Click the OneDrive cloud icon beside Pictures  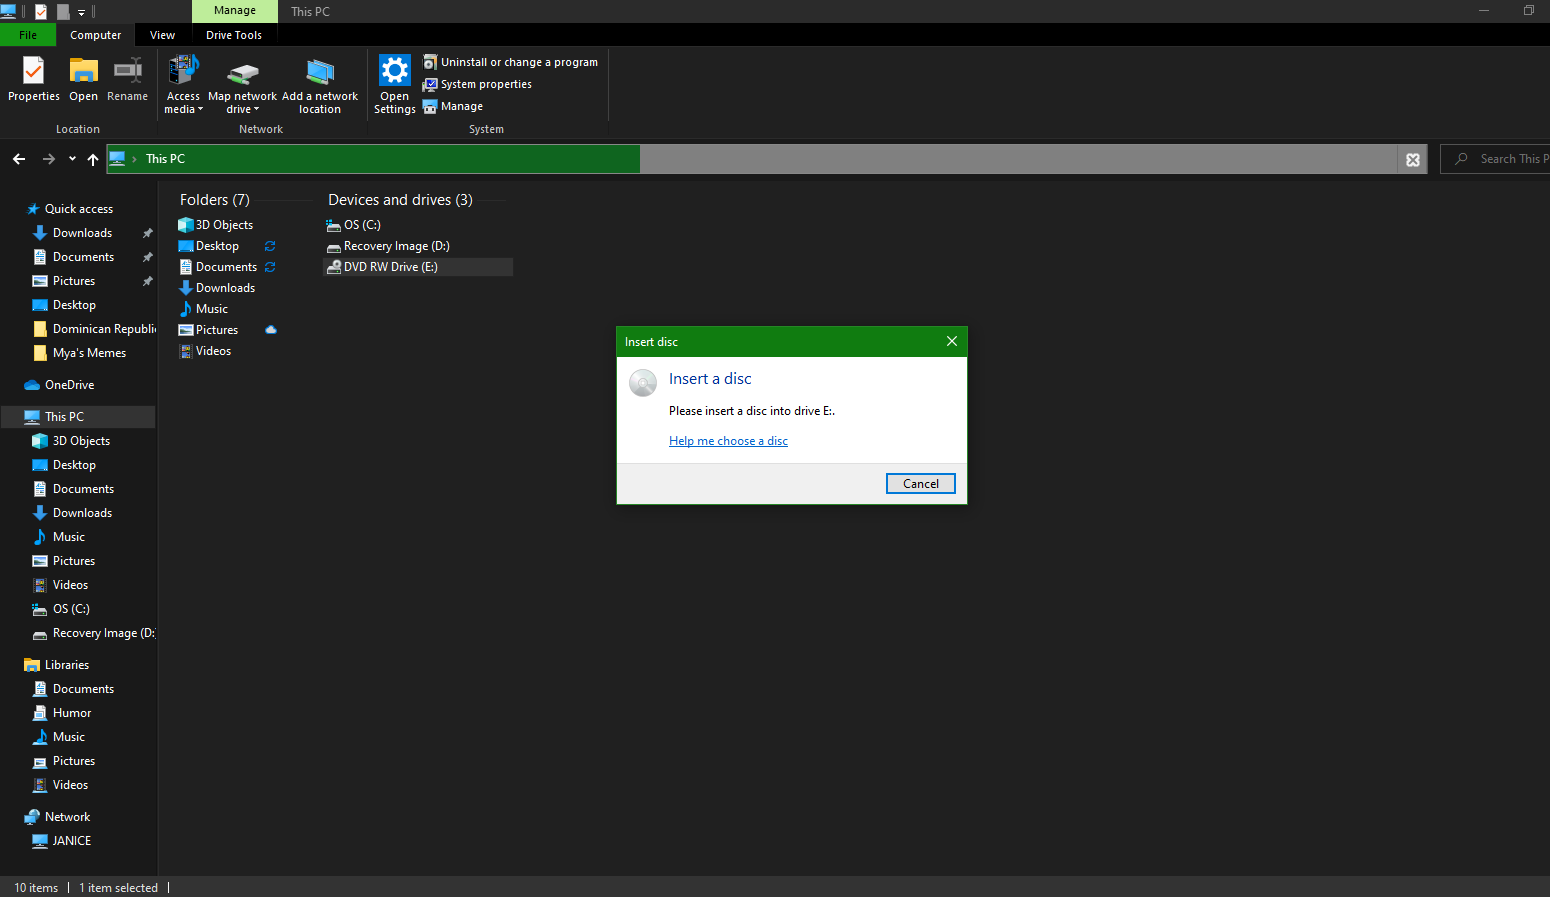click(271, 330)
